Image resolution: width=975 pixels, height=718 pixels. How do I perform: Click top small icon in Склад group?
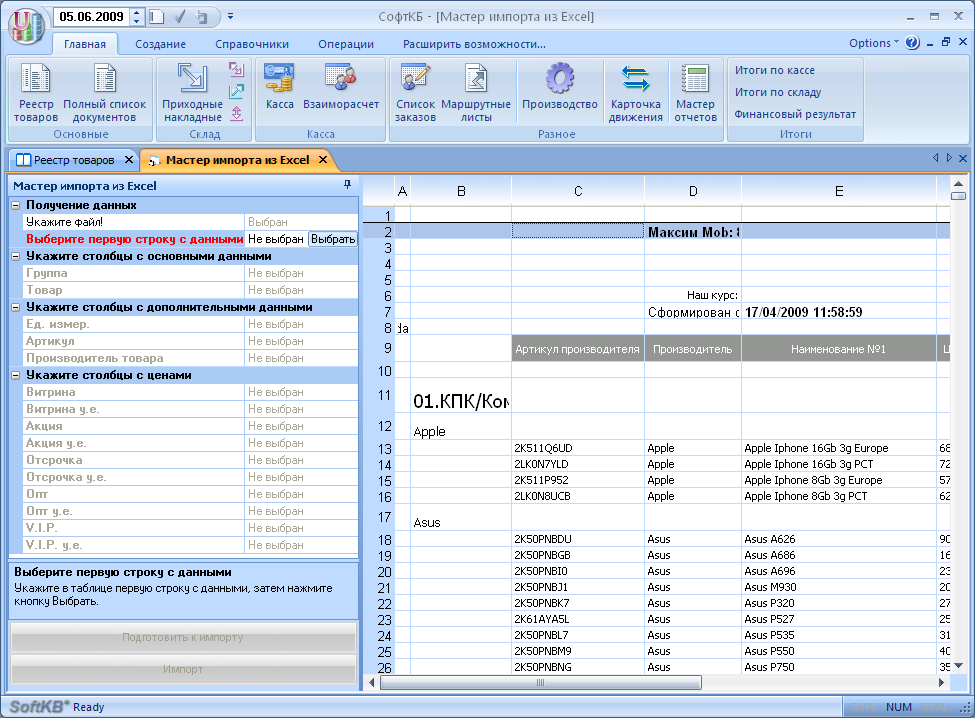236,69
